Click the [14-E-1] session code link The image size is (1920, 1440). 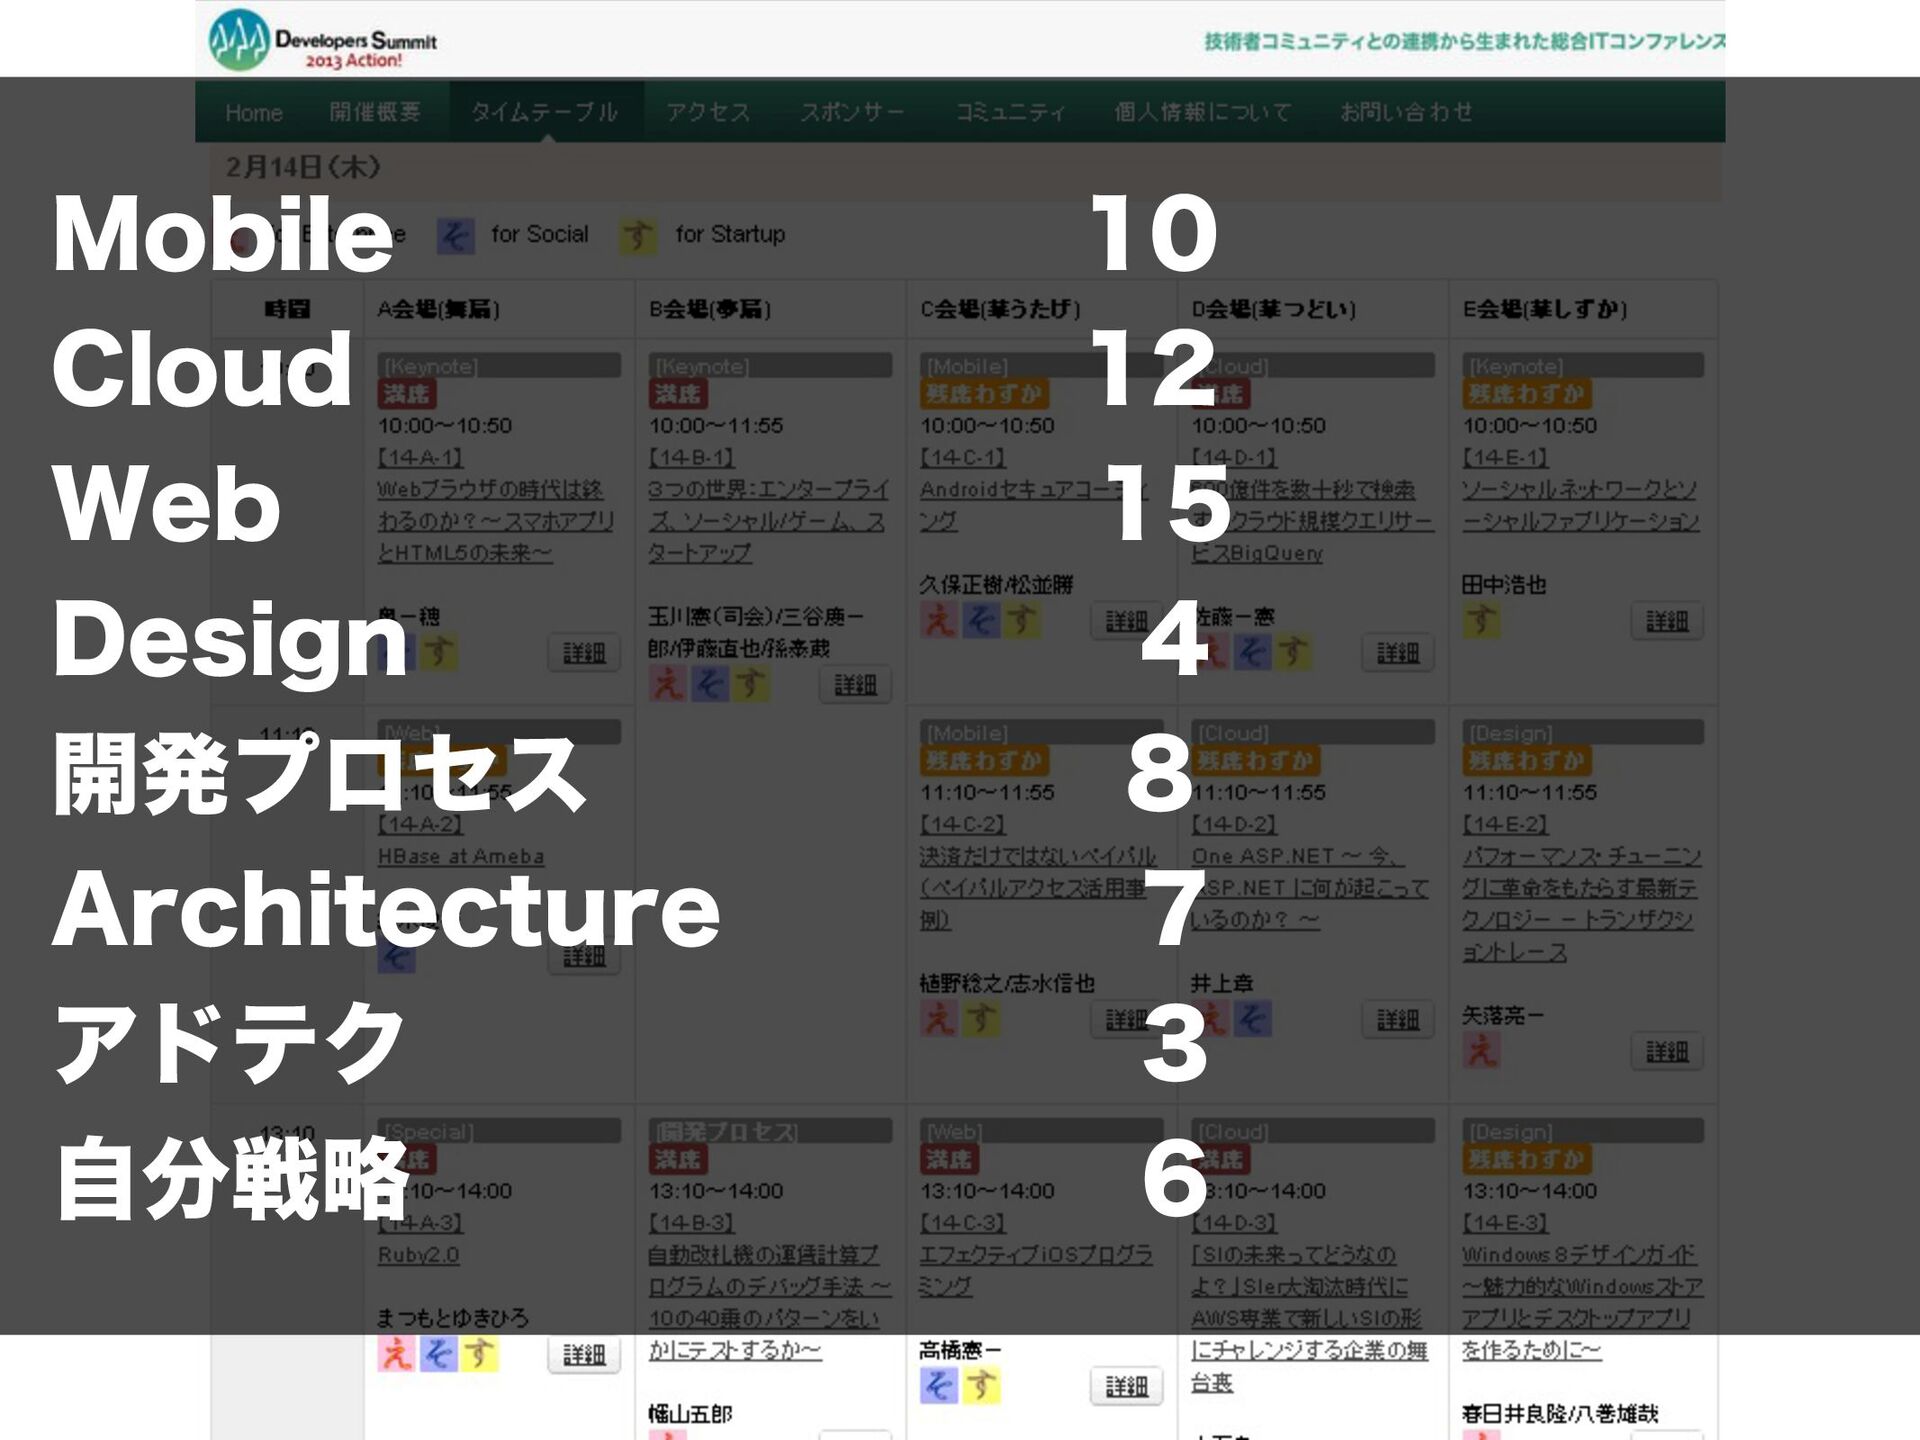pyautogui.click(x=1506, y=457)
